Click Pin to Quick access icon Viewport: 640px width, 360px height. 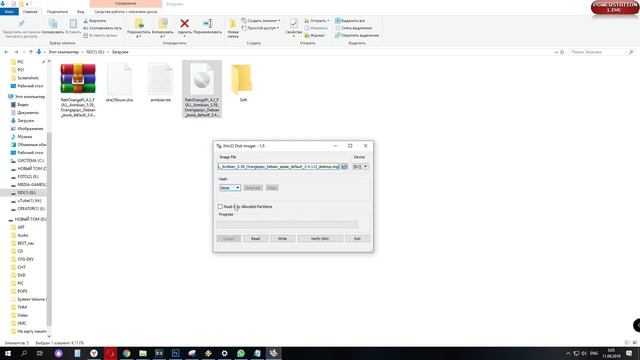point(22,24)
